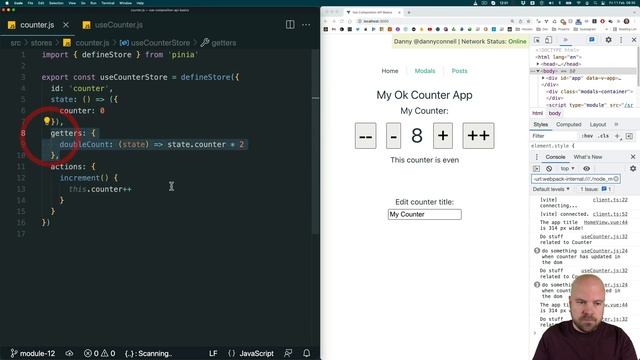Click the cloud publish changes icon
Image resolution: width=640 pixels, height=360 pixels.
pyautogui.click(x=69, y=353)
